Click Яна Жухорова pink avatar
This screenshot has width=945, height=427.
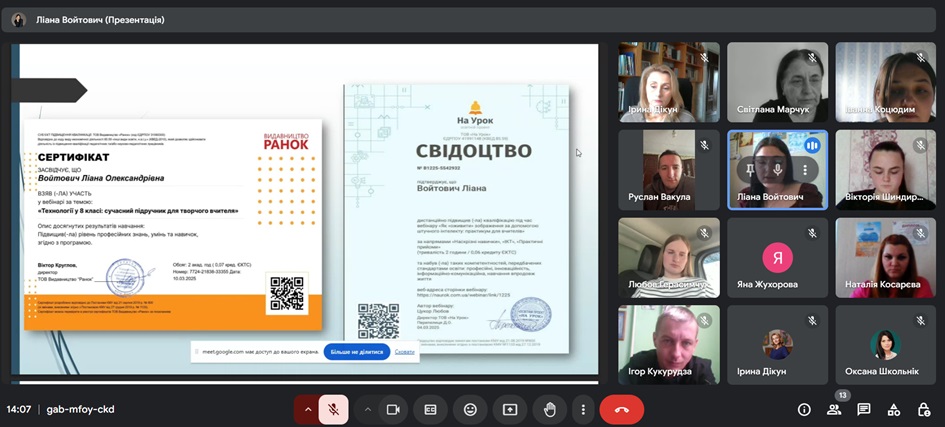pos(777,258)
